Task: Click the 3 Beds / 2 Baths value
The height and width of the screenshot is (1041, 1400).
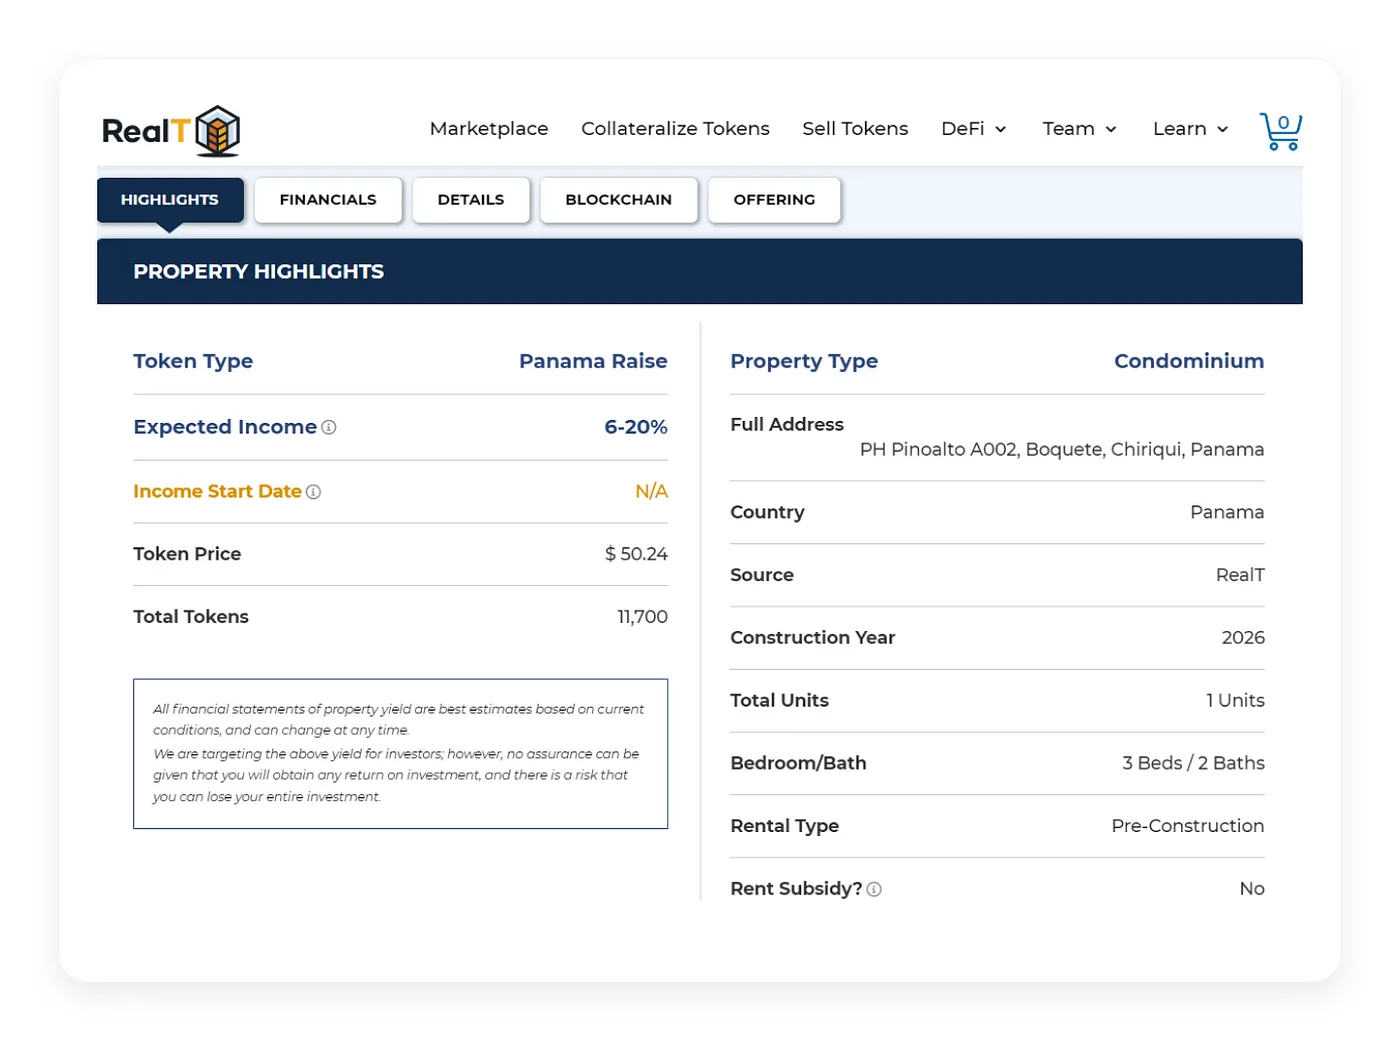Action: [x=1193, y=763]
